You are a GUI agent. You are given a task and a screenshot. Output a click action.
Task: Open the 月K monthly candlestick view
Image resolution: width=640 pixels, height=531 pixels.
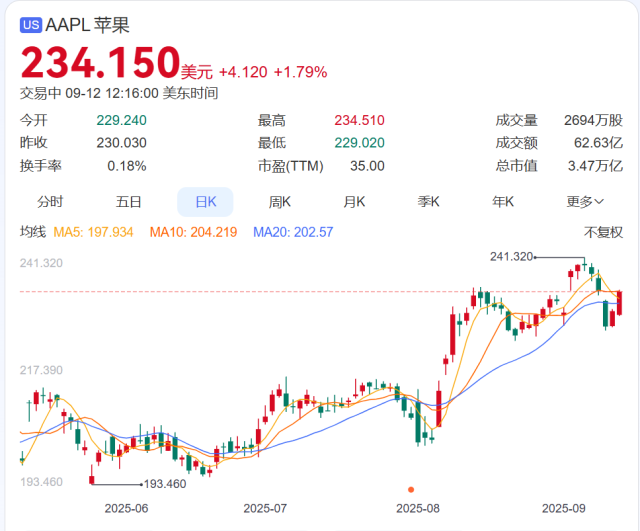354,201
